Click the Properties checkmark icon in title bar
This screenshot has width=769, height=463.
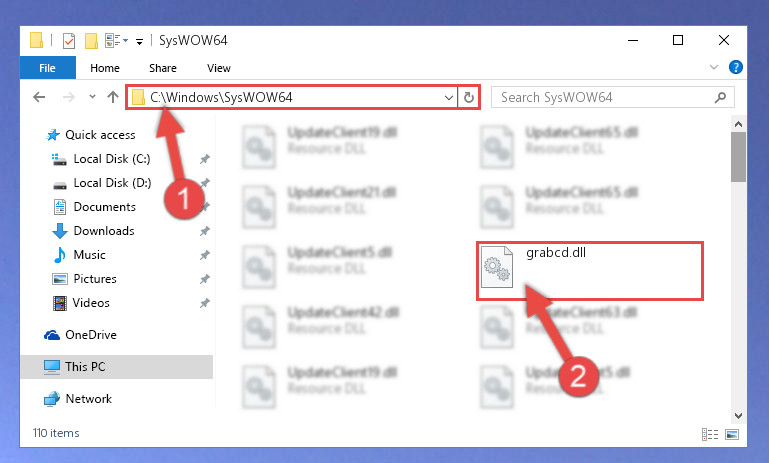[69, 41]
